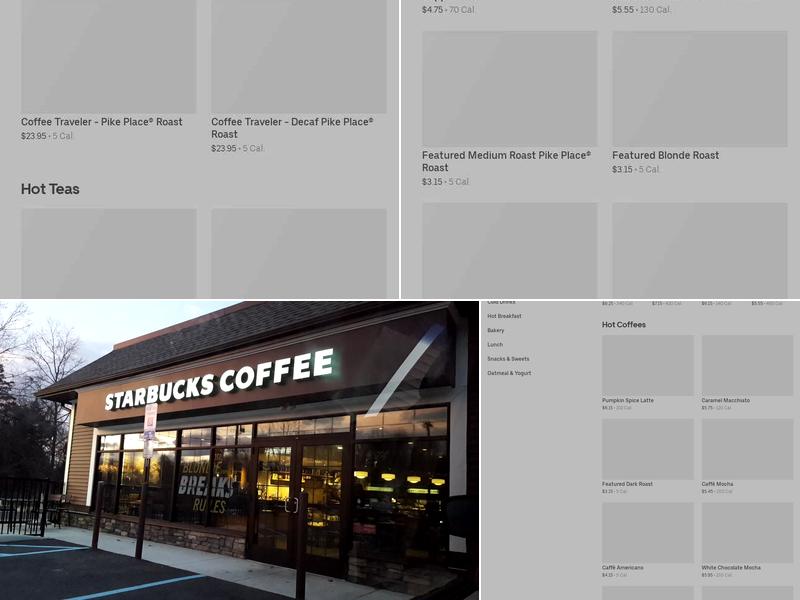This screenshot has width=800, height=600.
Task: Click the "$5.55 · 130 Cal" price text
Action: click(x=641, y=10)
